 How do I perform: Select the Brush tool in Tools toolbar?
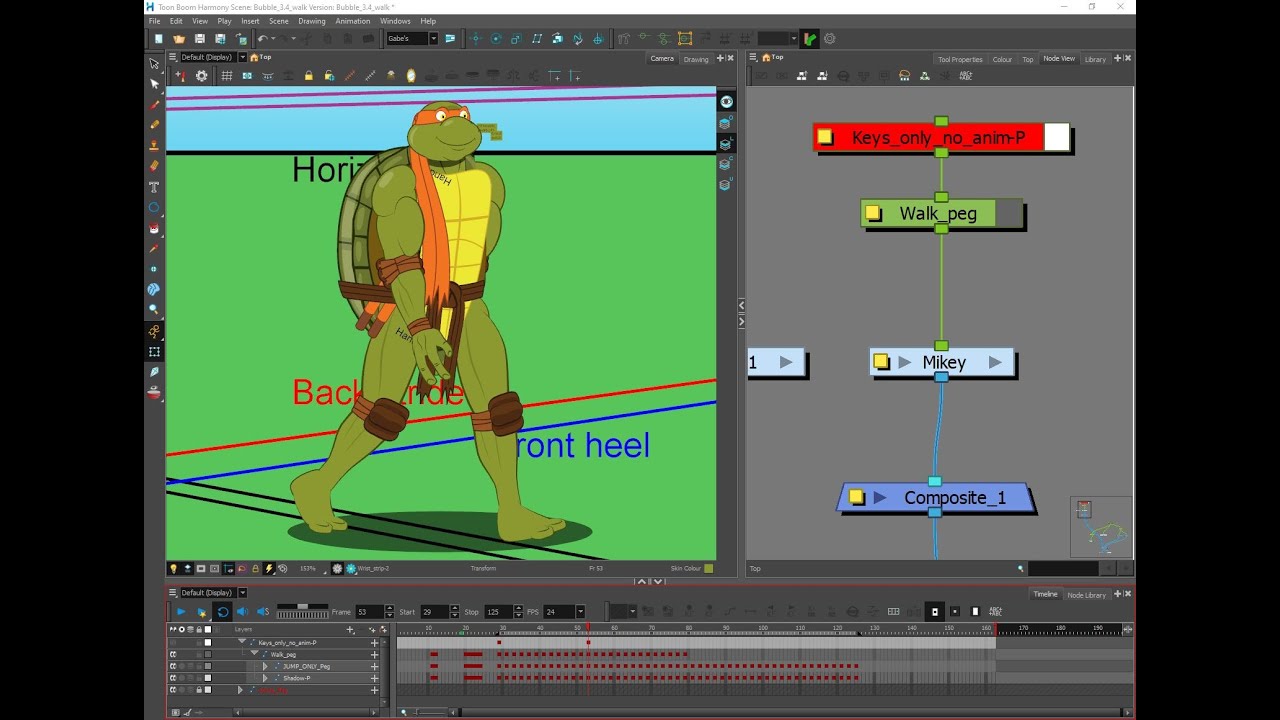154,104
